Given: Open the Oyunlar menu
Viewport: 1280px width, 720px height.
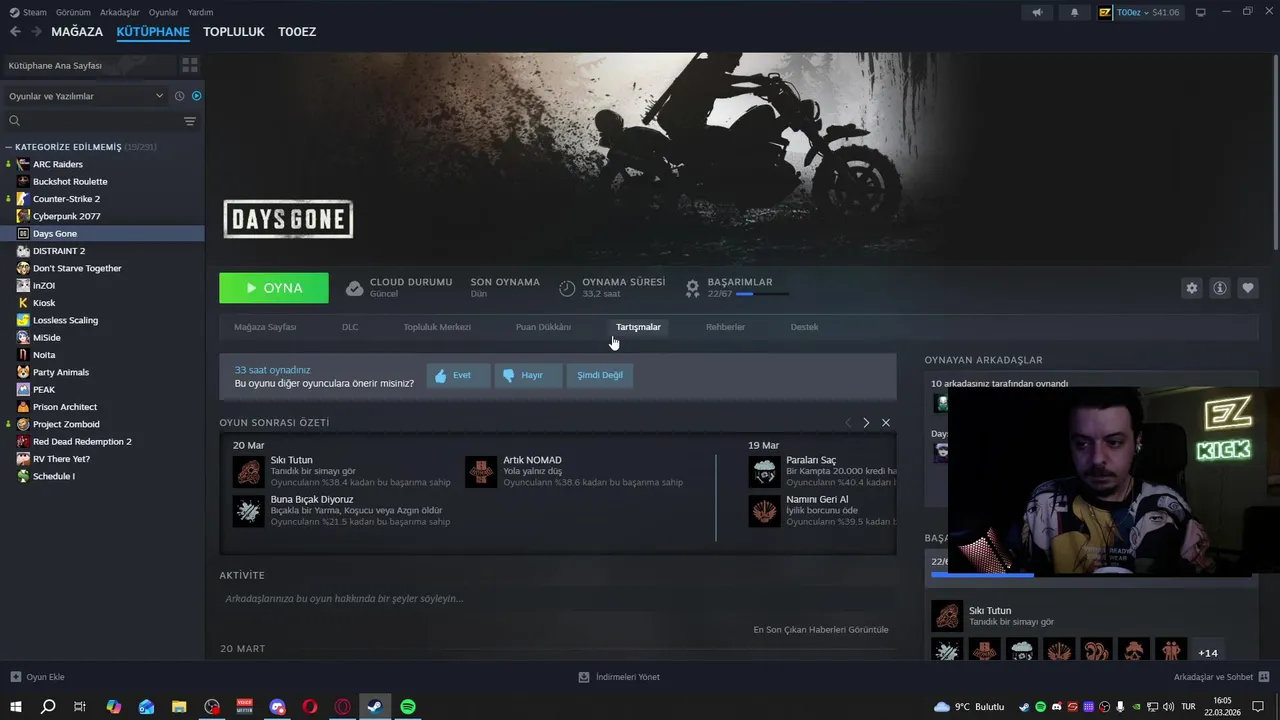Looking at the screenshot, I should [x=163, y=12].
